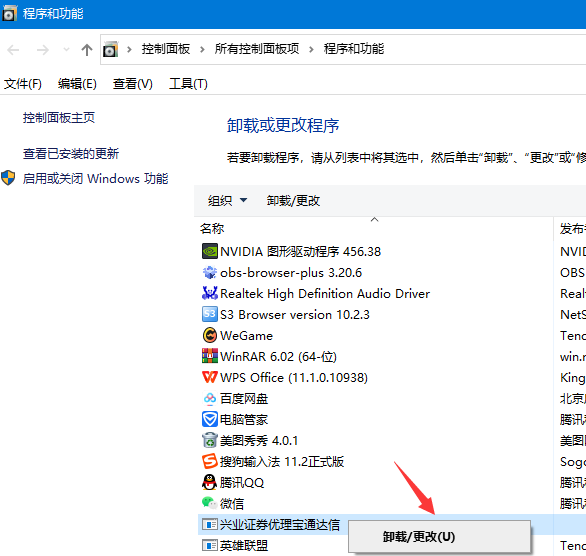Select the WeGame entry
The width and height of the screenshot is (586, 556).
(x=247, y=335)
